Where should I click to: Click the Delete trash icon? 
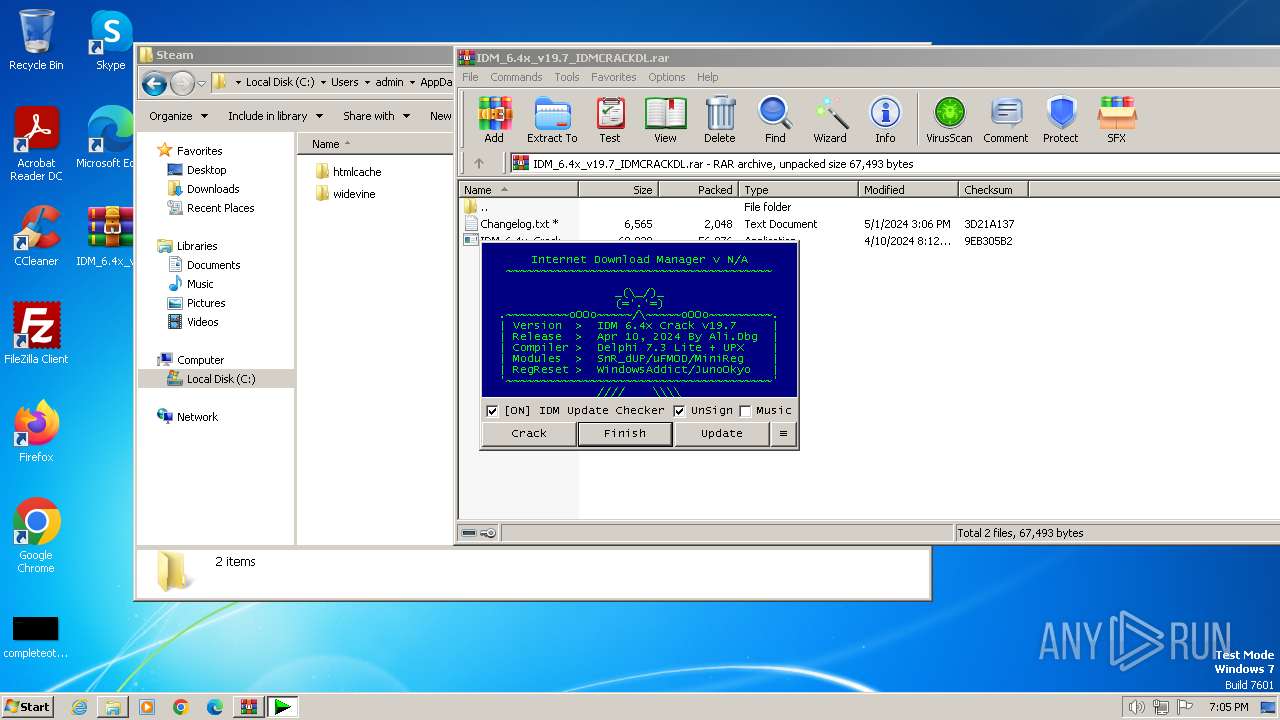pos(720,120)
